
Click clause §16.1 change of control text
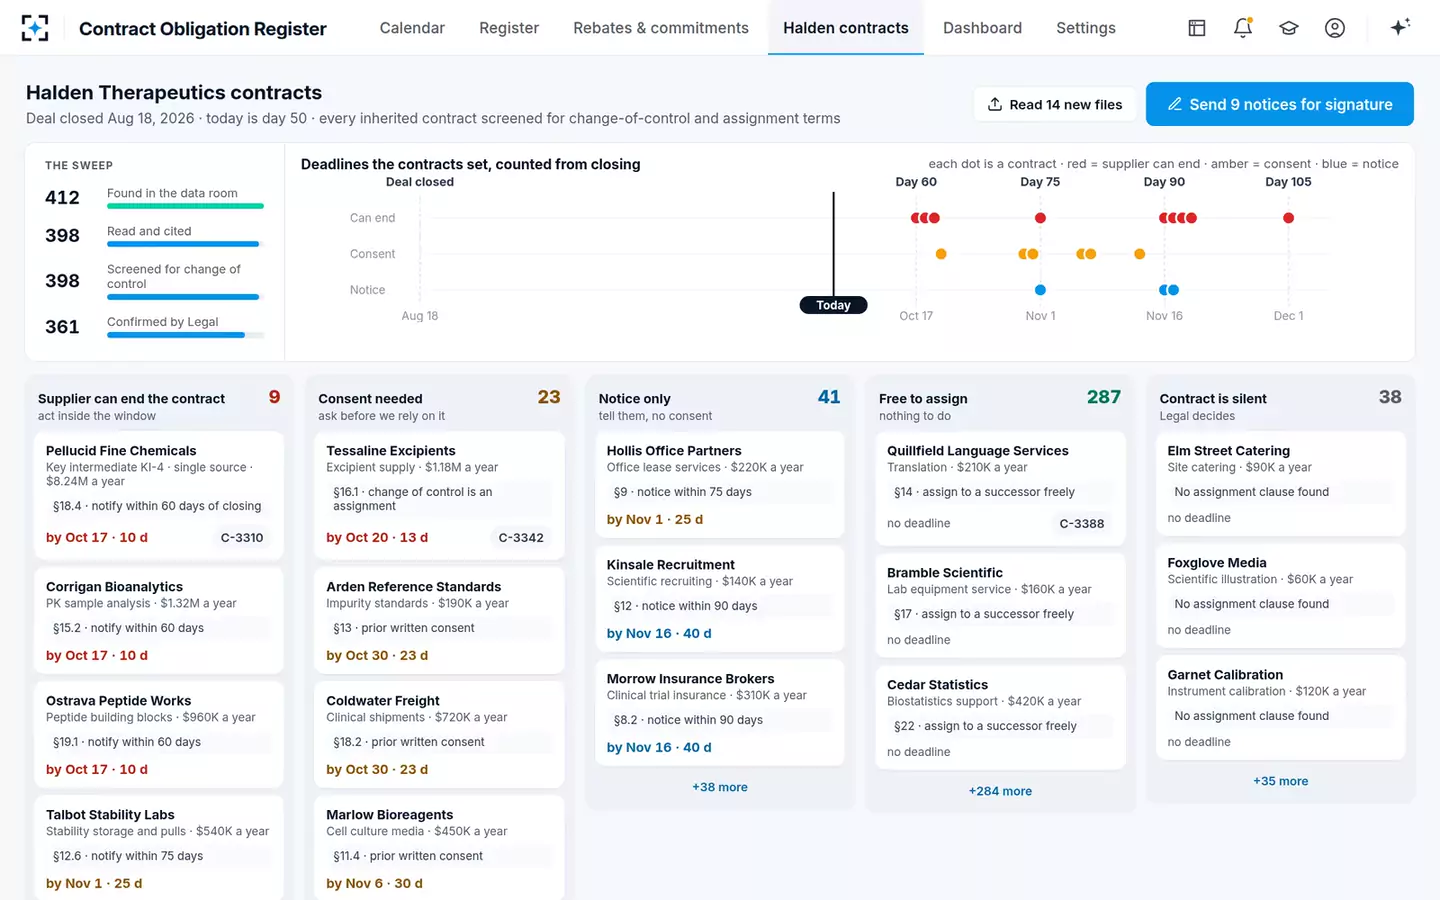tap(438, 499)
